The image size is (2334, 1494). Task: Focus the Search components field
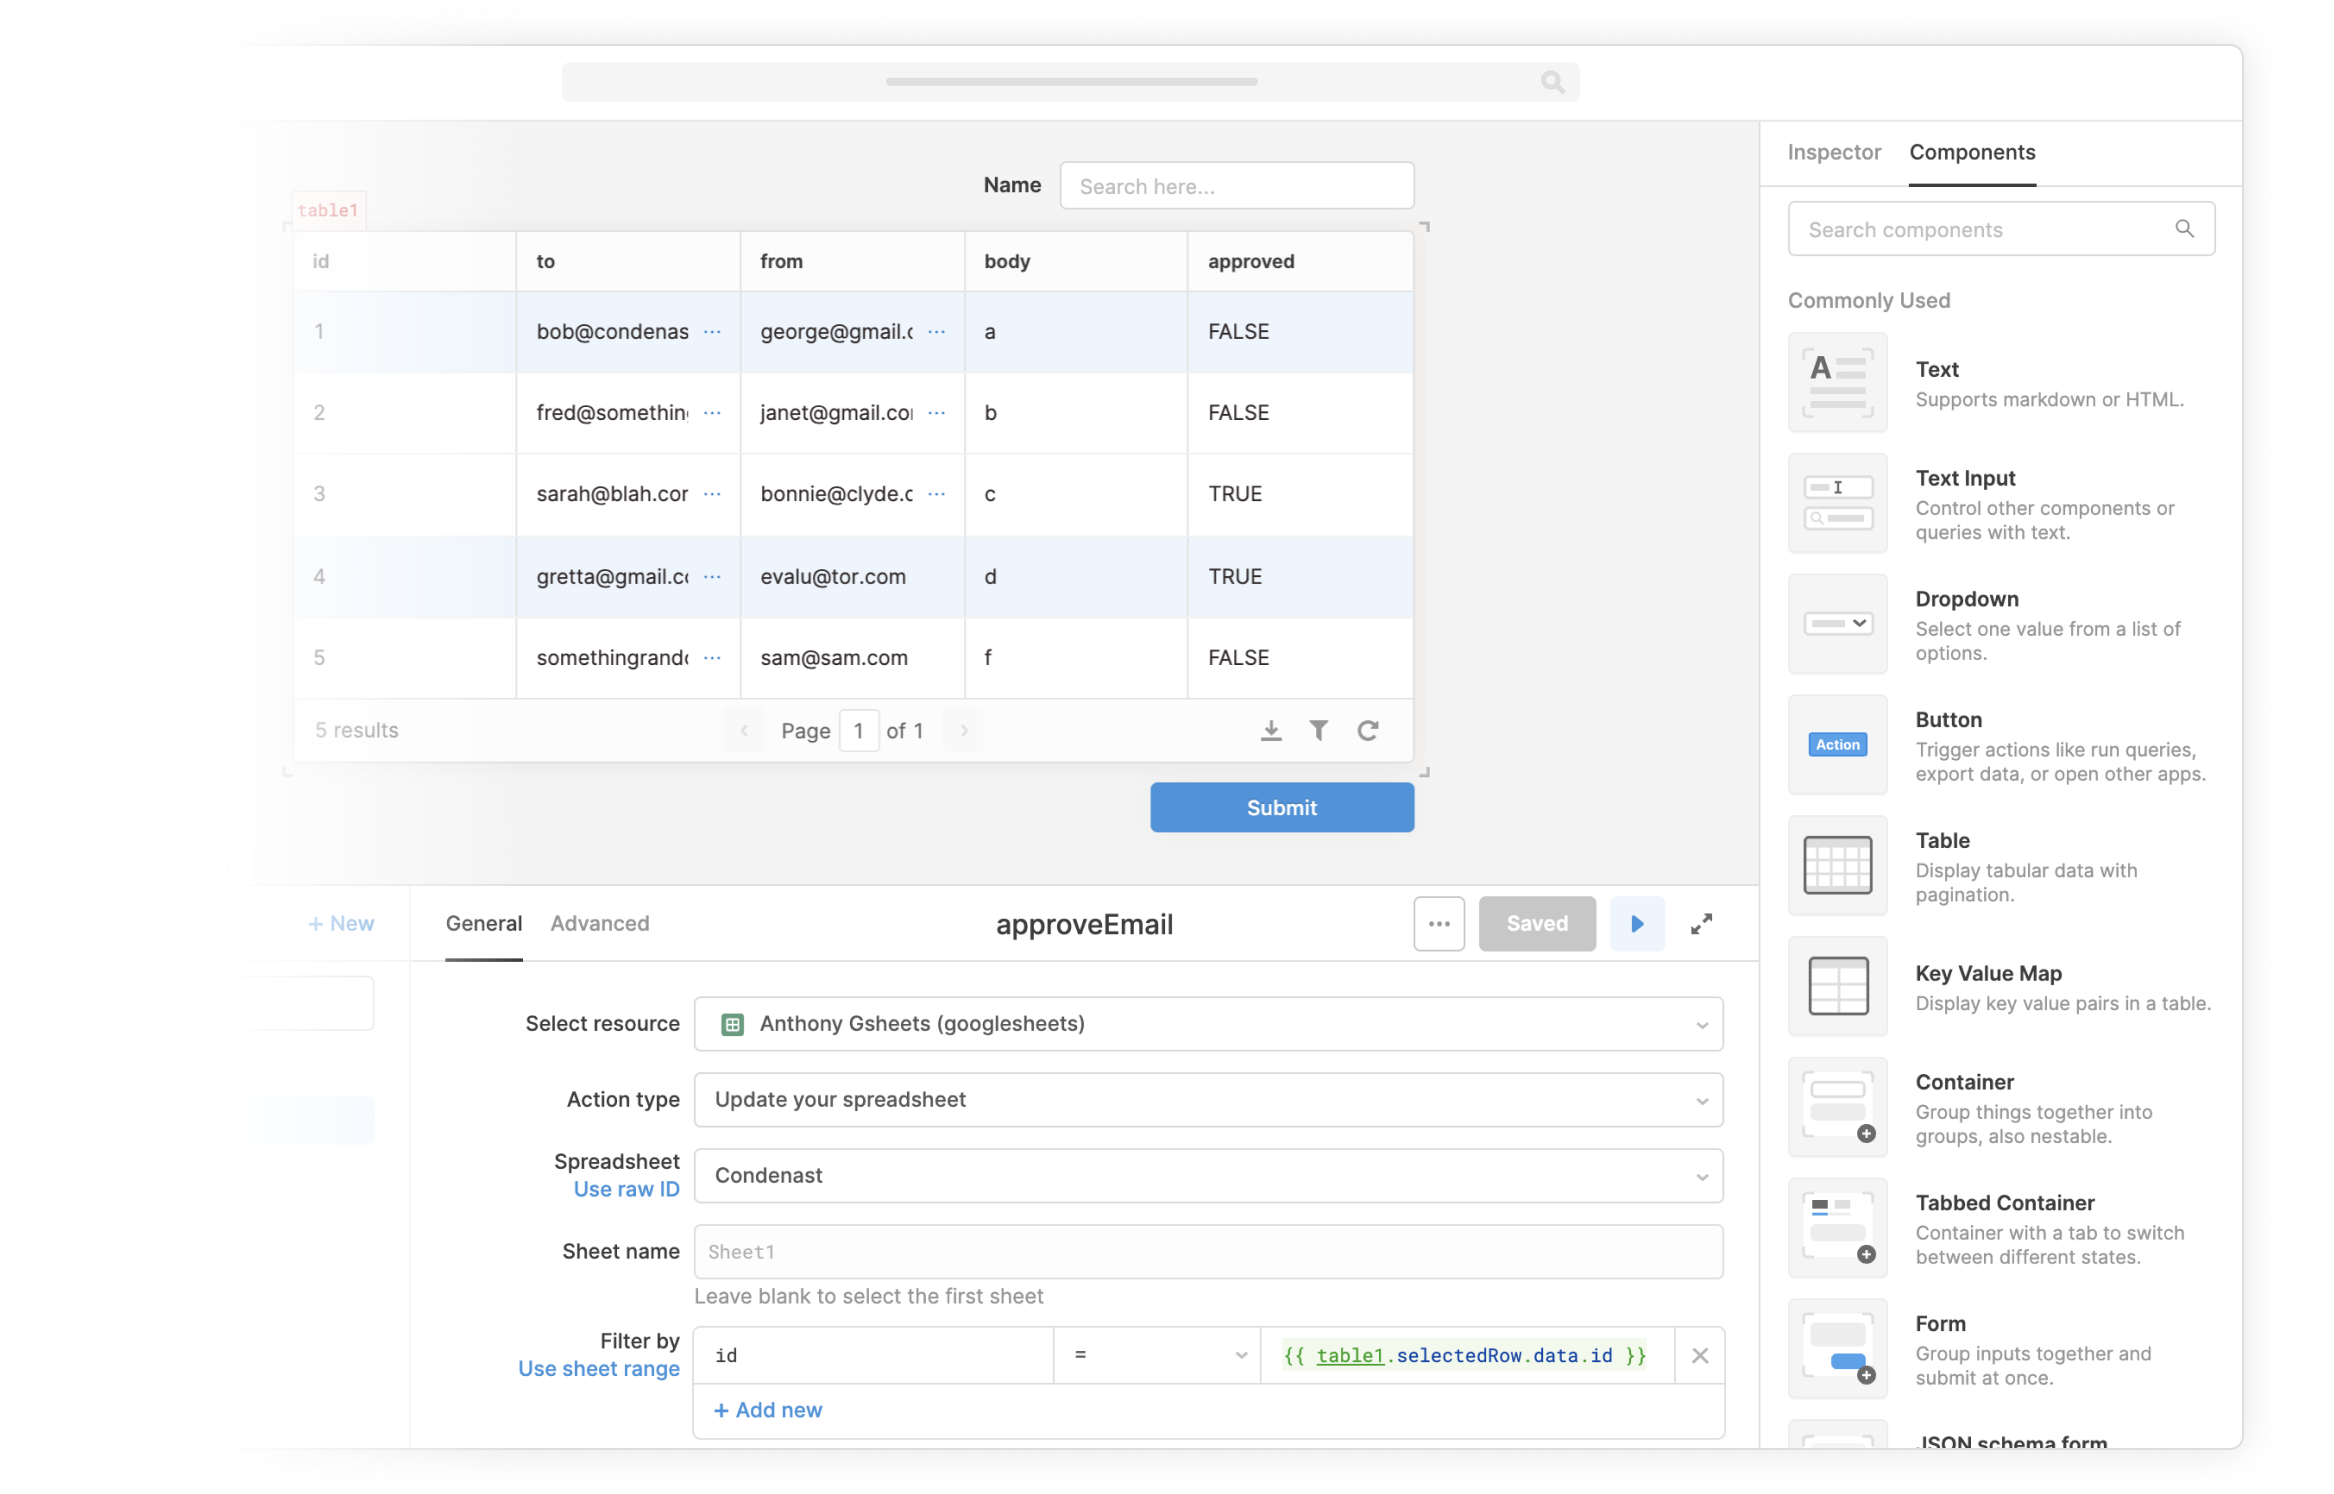coord(2001,229)
